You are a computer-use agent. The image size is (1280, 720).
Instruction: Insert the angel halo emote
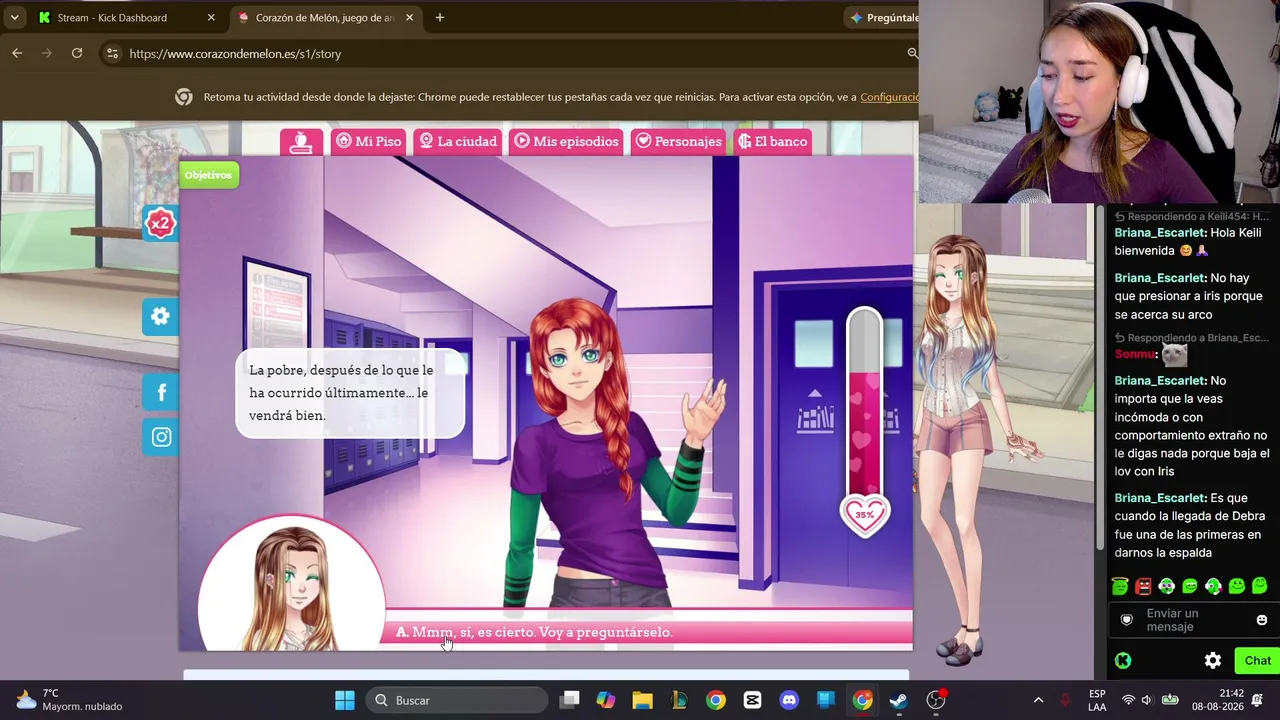[1120, 586]
